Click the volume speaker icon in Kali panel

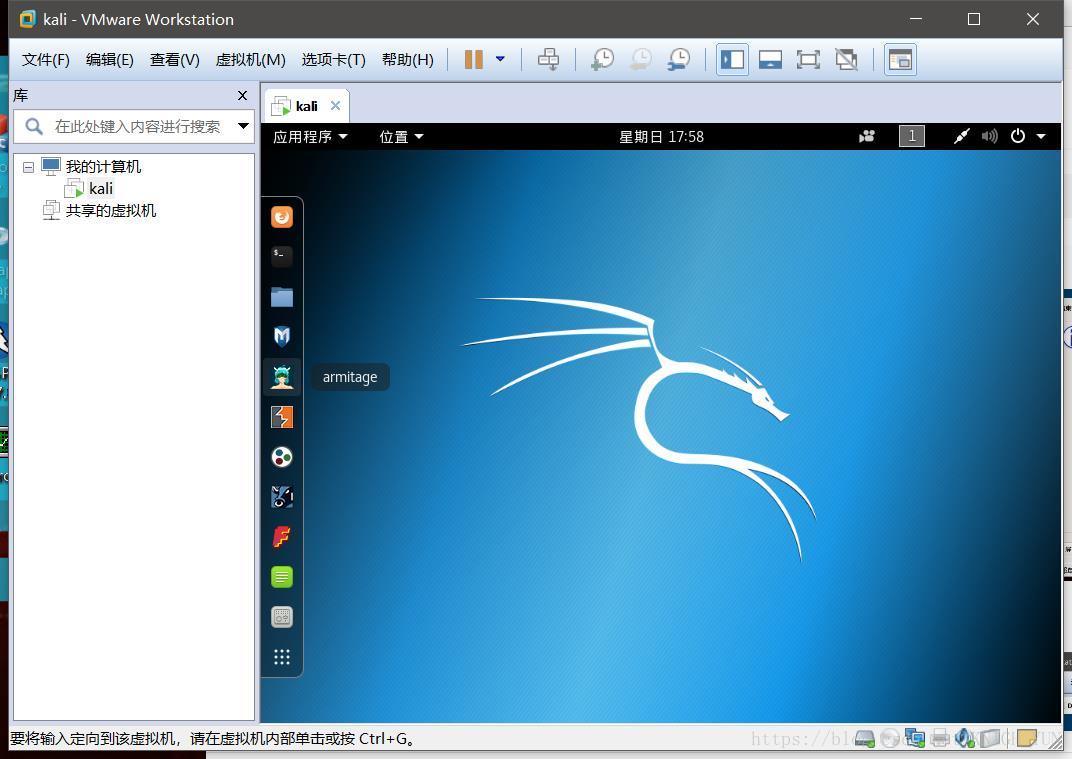click(x=989, y=136)
